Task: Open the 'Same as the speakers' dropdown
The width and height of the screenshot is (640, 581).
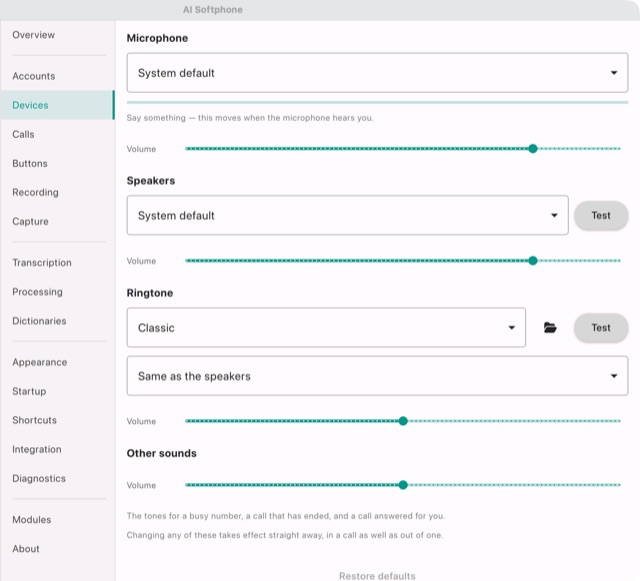Action: point(377,376)
